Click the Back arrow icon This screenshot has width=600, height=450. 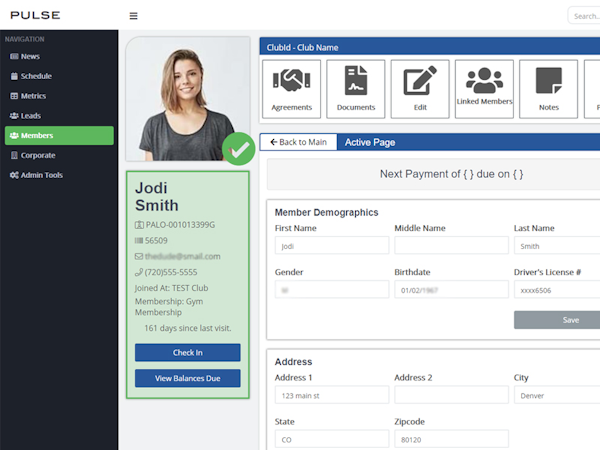point(274,142)
